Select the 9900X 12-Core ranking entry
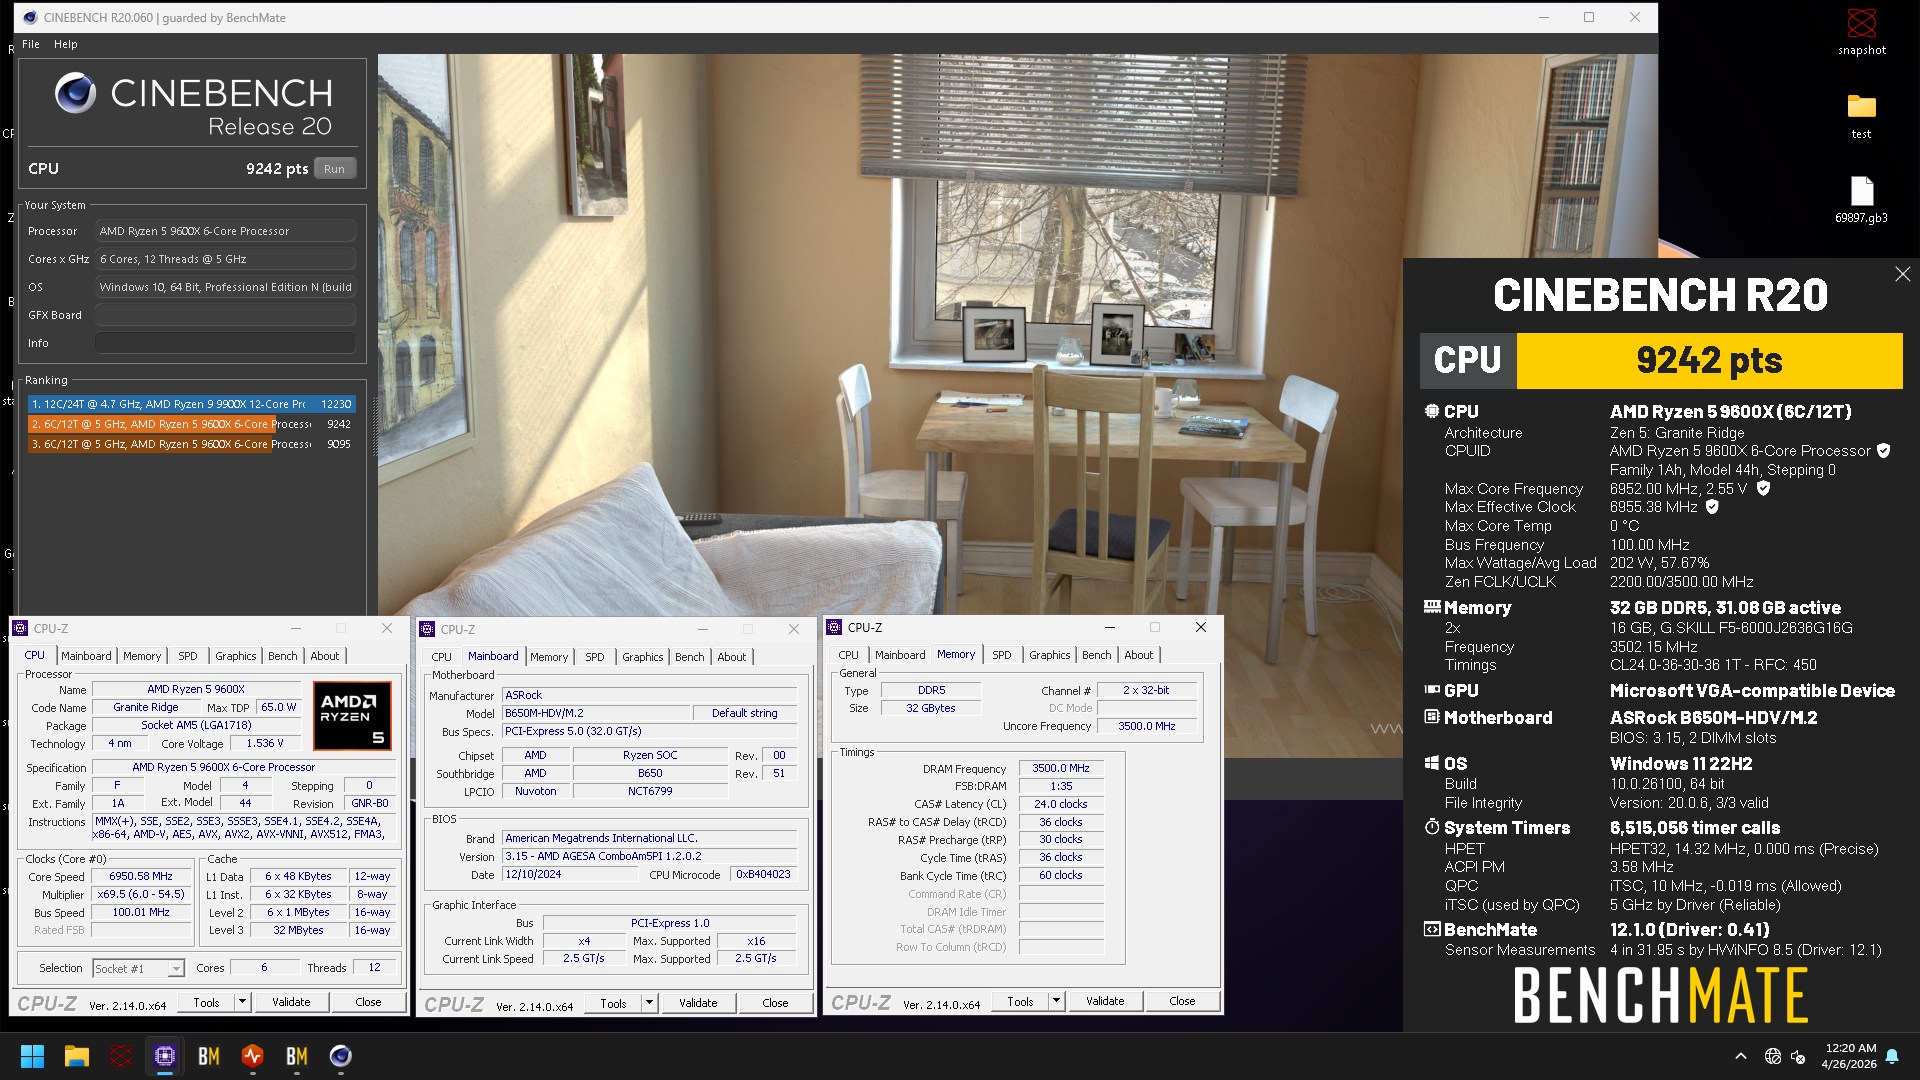 coord(191,404)
